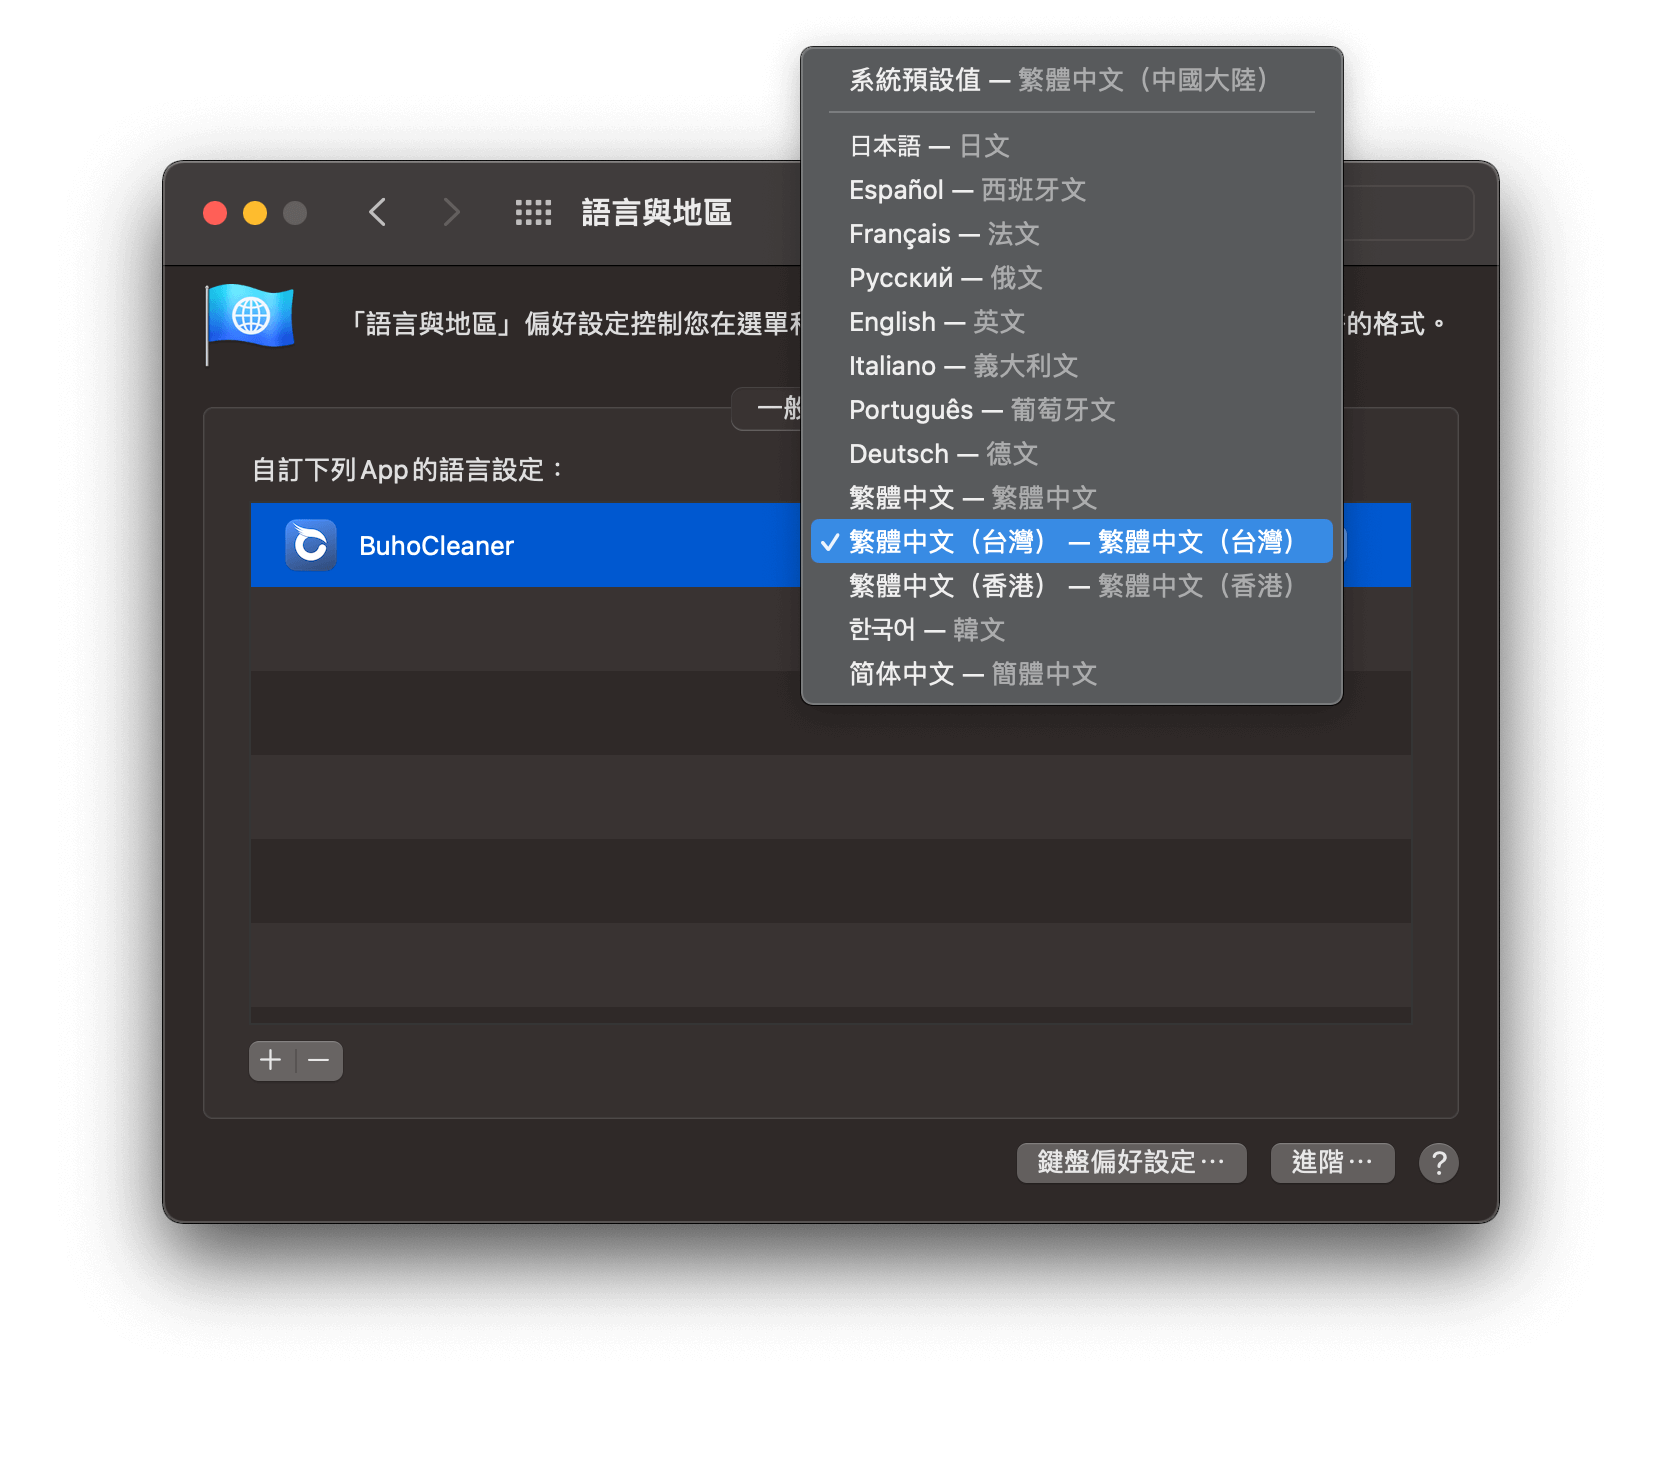The image size is (1662, 1457).
Task: Go forward with the right chevron arrow
Action: 451,212
